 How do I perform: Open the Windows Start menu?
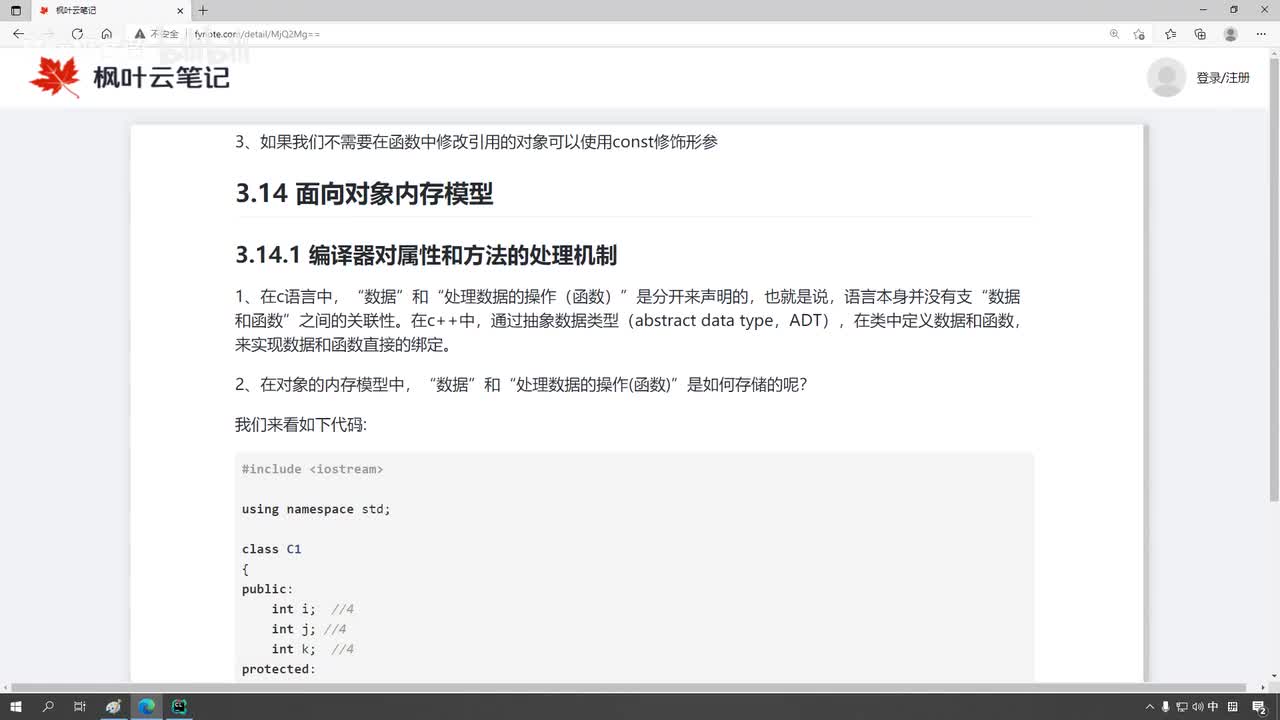pos(16,707)
